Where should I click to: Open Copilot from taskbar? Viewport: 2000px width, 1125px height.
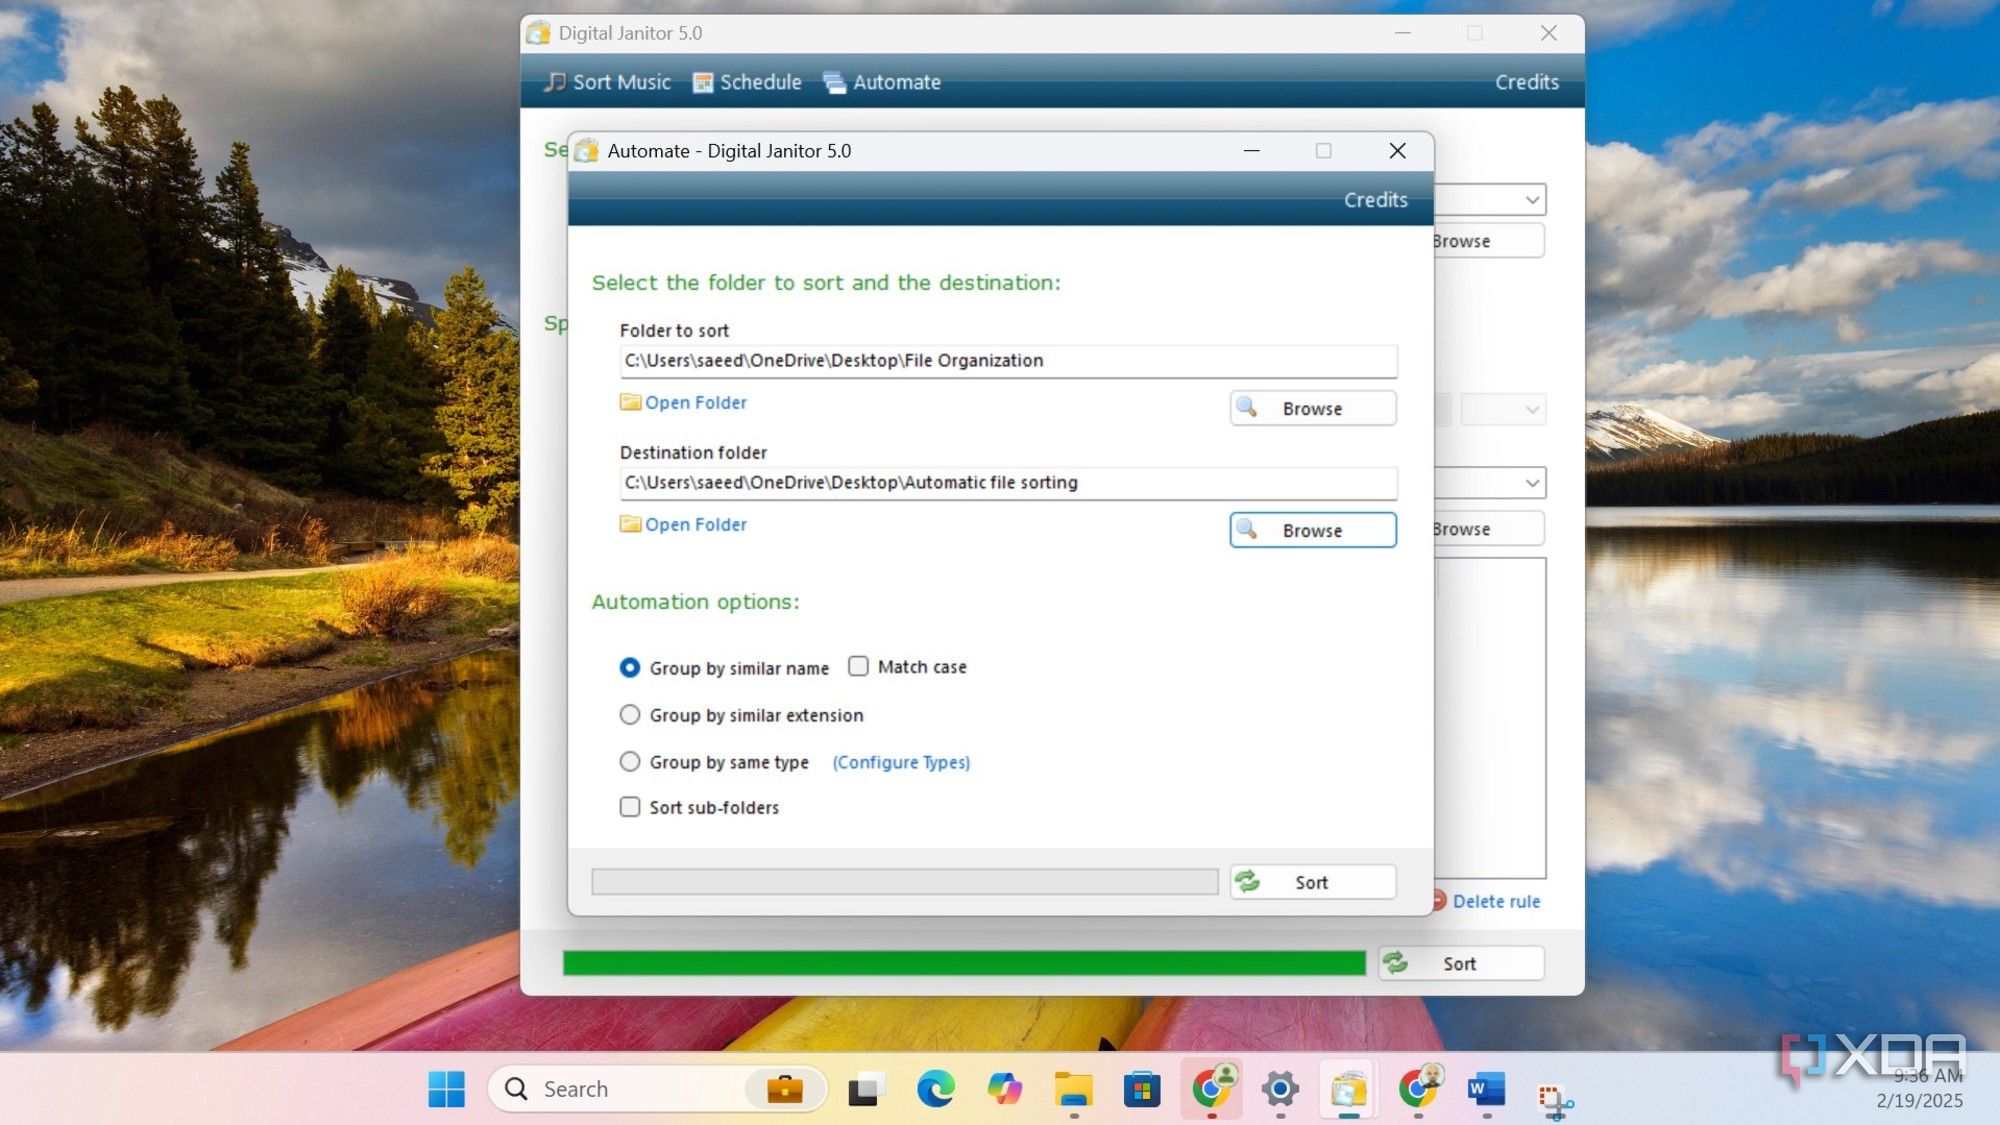point(1004,1089)
